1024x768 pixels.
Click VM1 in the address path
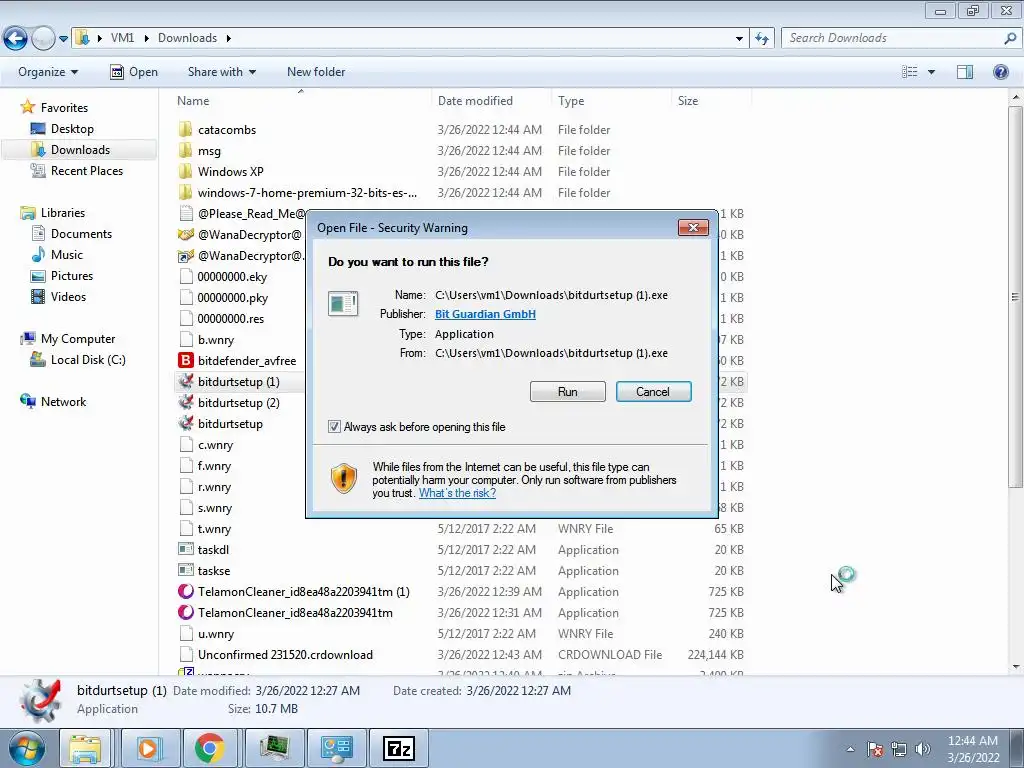tap(122, 38)
